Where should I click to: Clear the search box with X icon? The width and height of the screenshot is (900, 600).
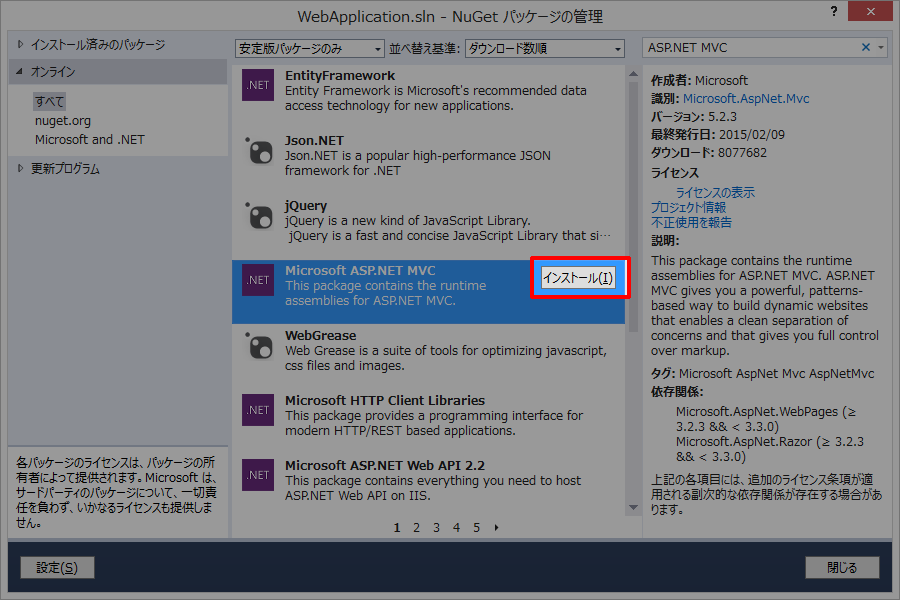(x=866, y=48)
